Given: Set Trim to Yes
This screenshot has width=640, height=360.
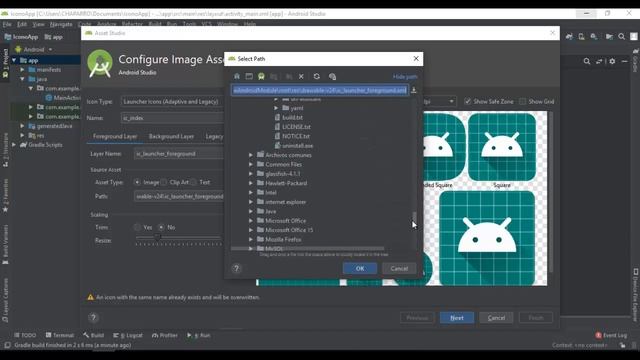Looking at the screenshot, I should (137, 227).
